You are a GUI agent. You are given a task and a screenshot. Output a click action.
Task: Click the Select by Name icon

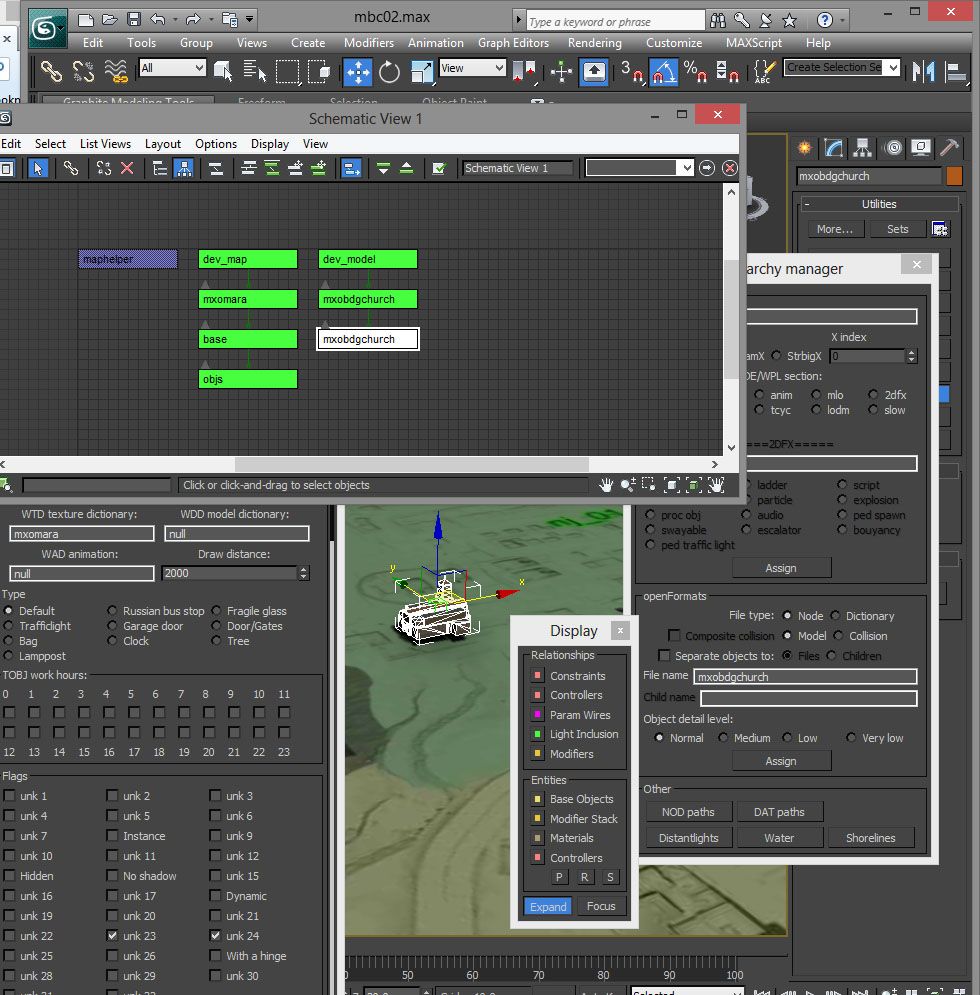coord(255,71)
